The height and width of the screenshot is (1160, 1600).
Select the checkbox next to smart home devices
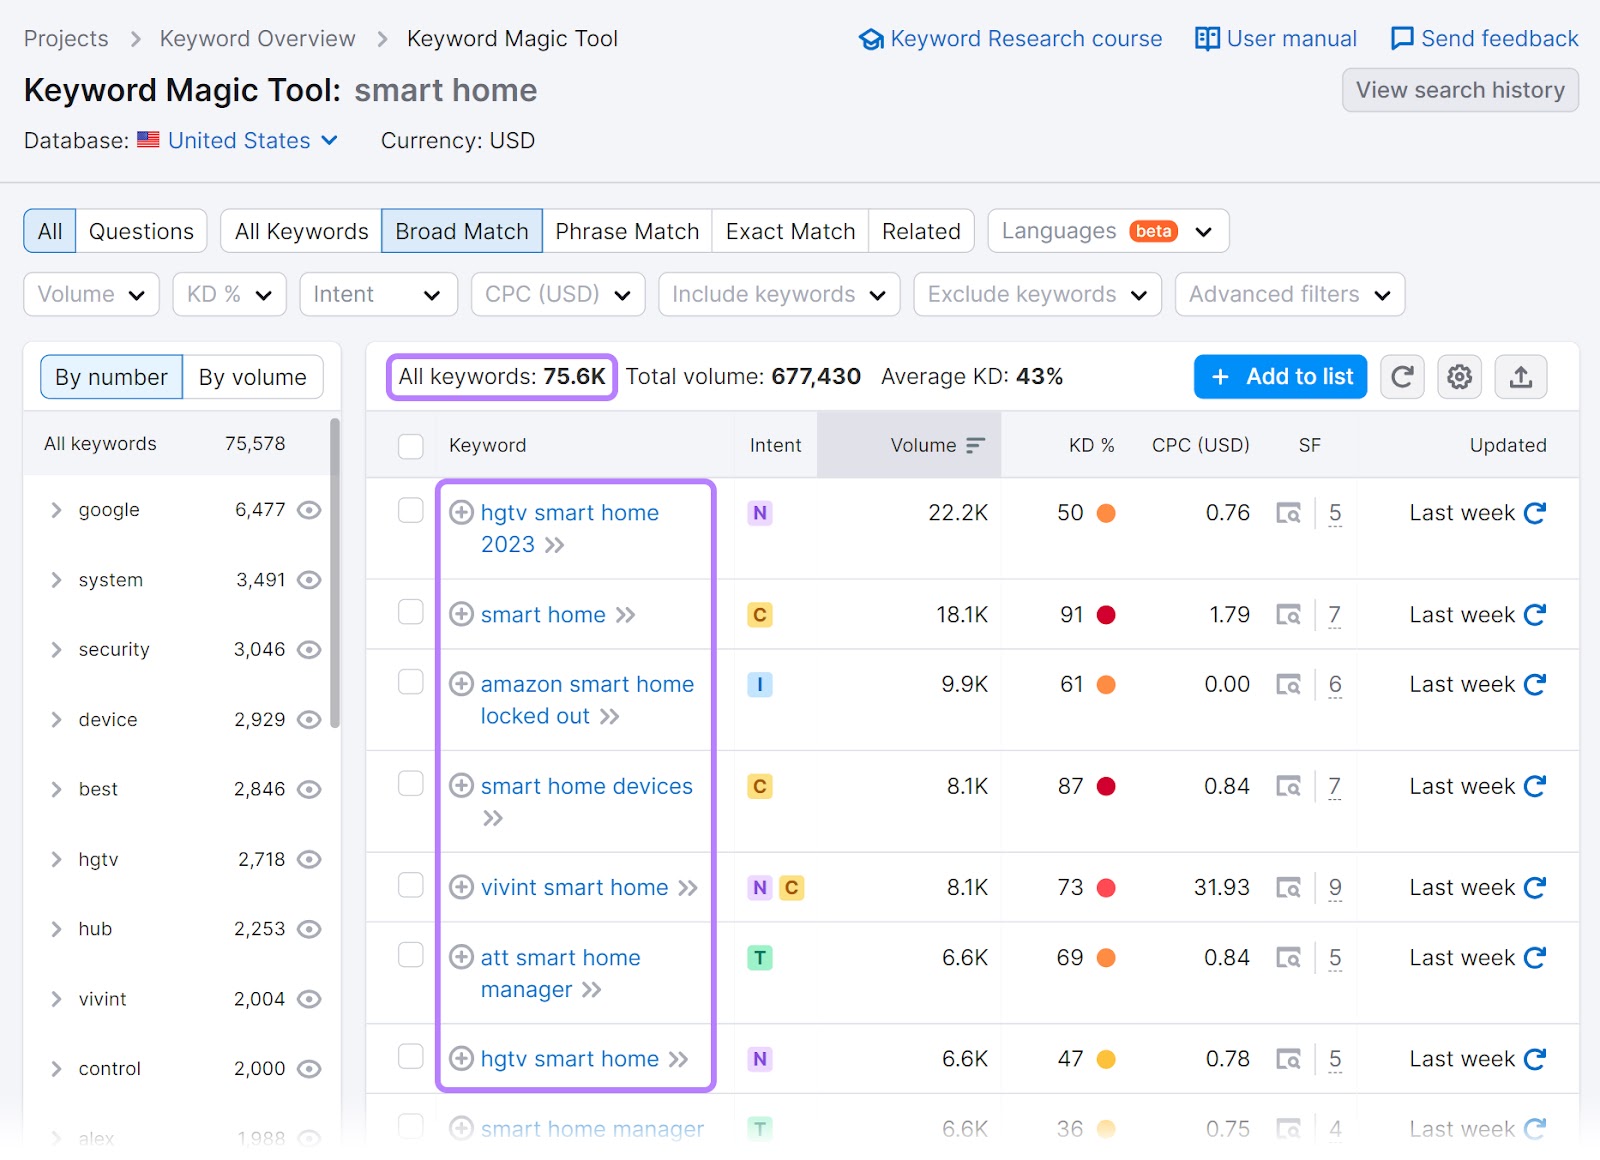410,784
